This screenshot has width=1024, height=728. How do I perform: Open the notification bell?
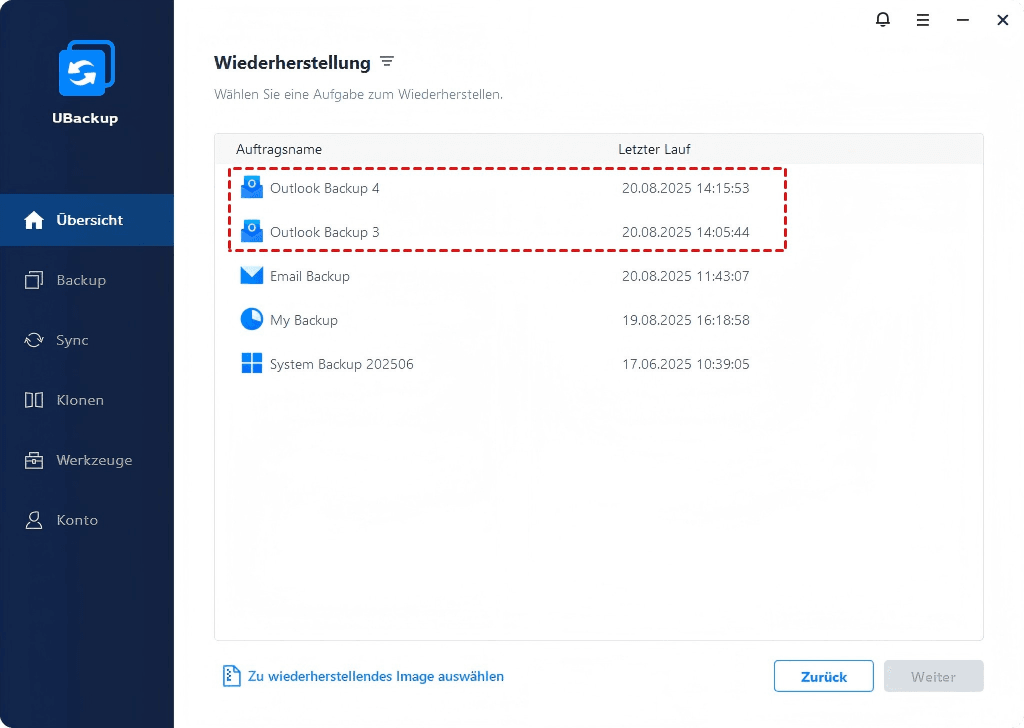tap(882, 20)
